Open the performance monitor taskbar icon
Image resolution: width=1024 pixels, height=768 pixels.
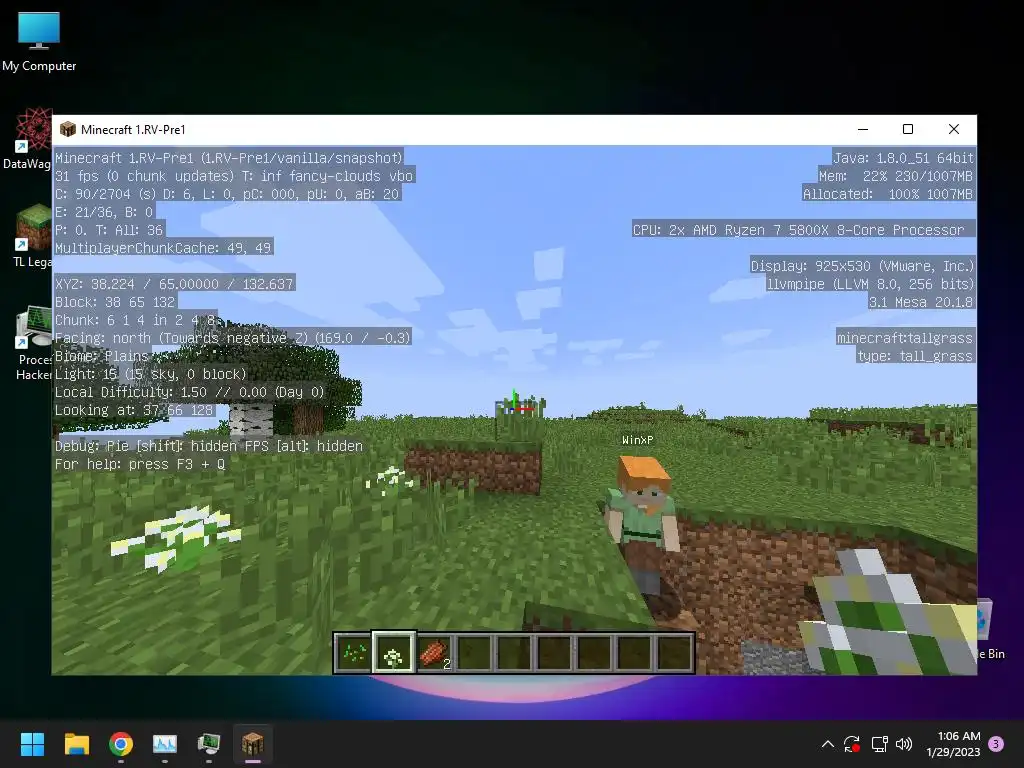click(x=165, y=744)
